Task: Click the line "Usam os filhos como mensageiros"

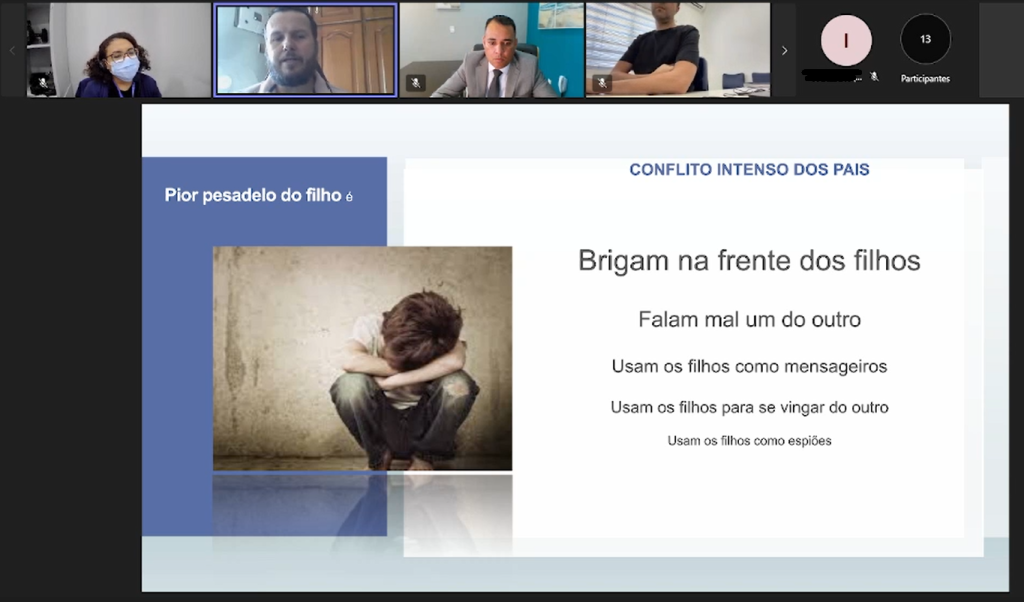Action: pyautogui.click(x=749, y=367)
